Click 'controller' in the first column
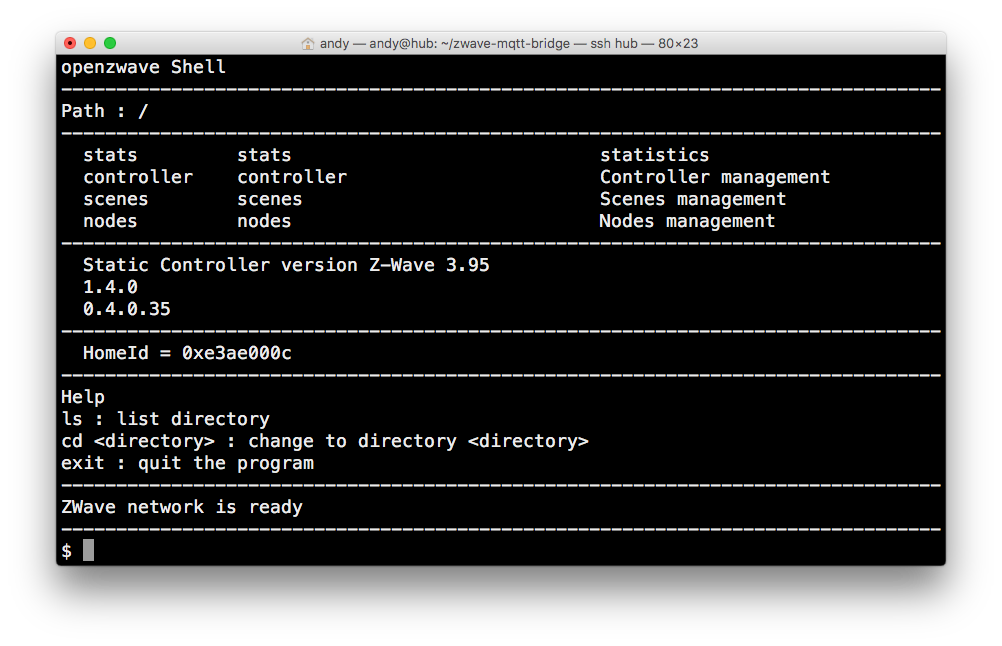Image resolution: width=1002 pixels, height=646 pixels. 138,177
